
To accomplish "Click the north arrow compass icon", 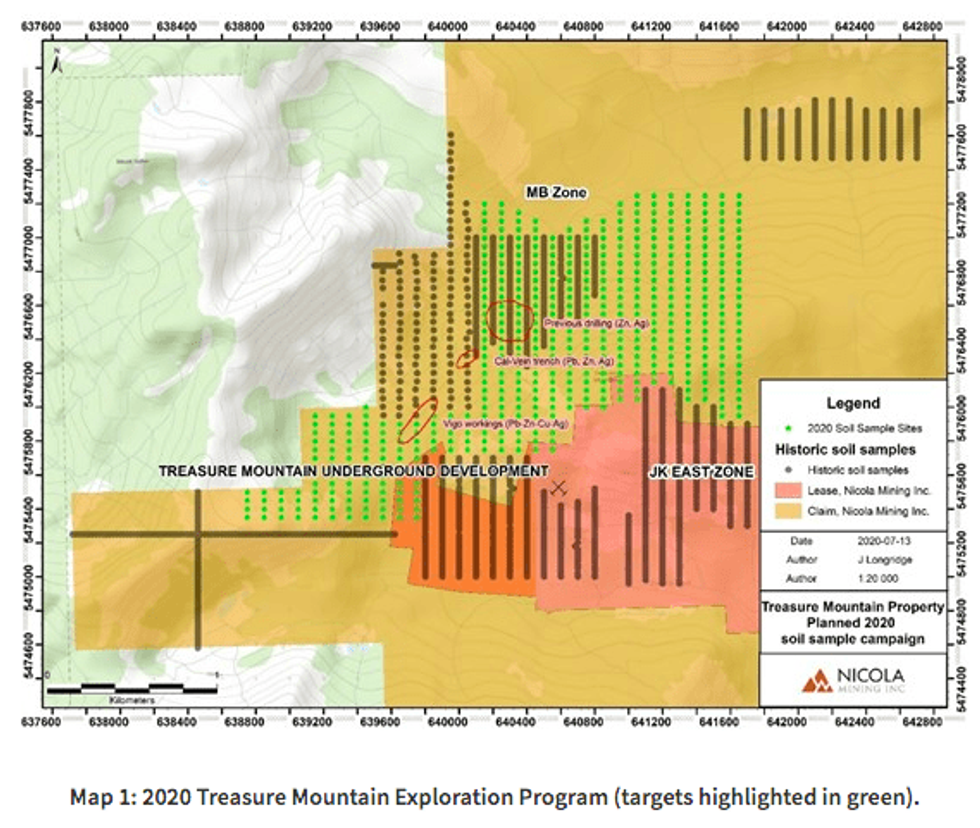I will (59, 63).
